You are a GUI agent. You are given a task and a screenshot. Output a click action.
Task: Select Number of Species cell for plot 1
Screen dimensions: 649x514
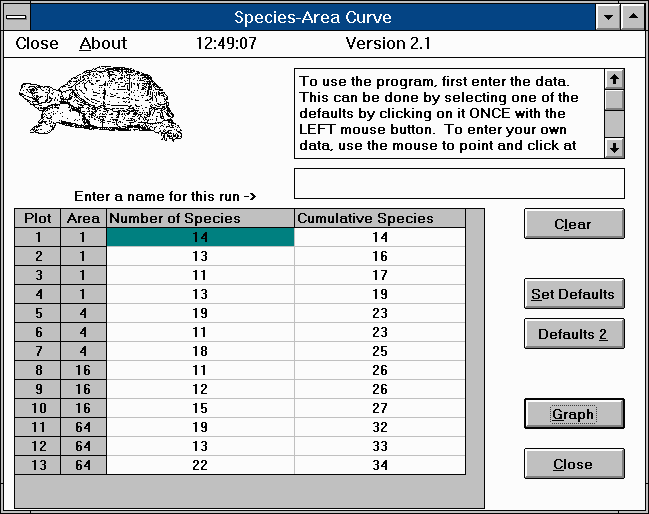(x=200, y=237)
